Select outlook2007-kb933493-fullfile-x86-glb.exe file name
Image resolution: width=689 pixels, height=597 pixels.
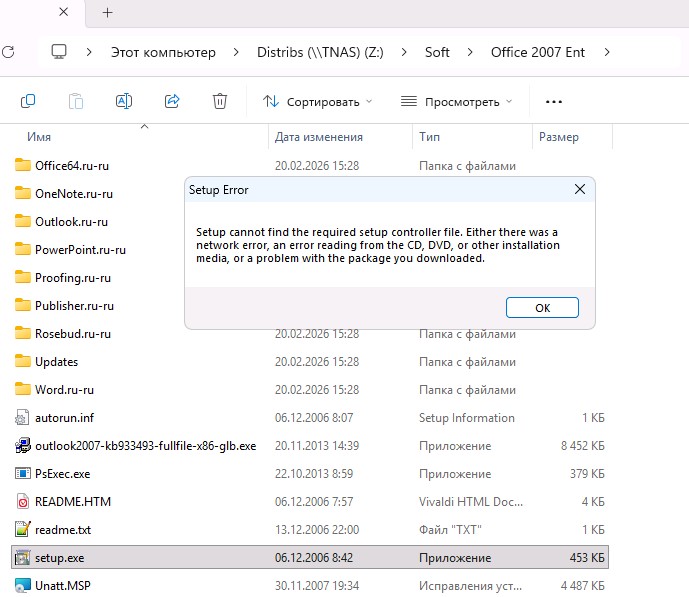[x=145, y=446]
